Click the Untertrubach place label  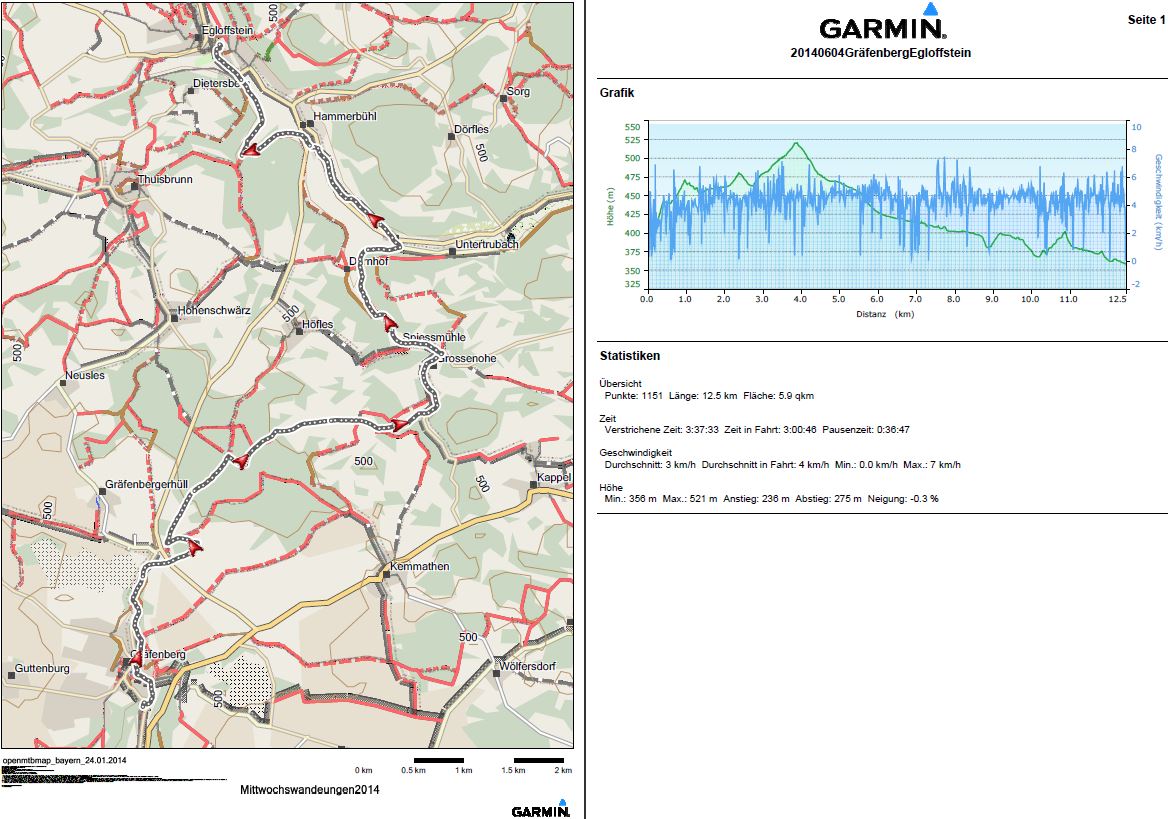[x=487, y=244]
